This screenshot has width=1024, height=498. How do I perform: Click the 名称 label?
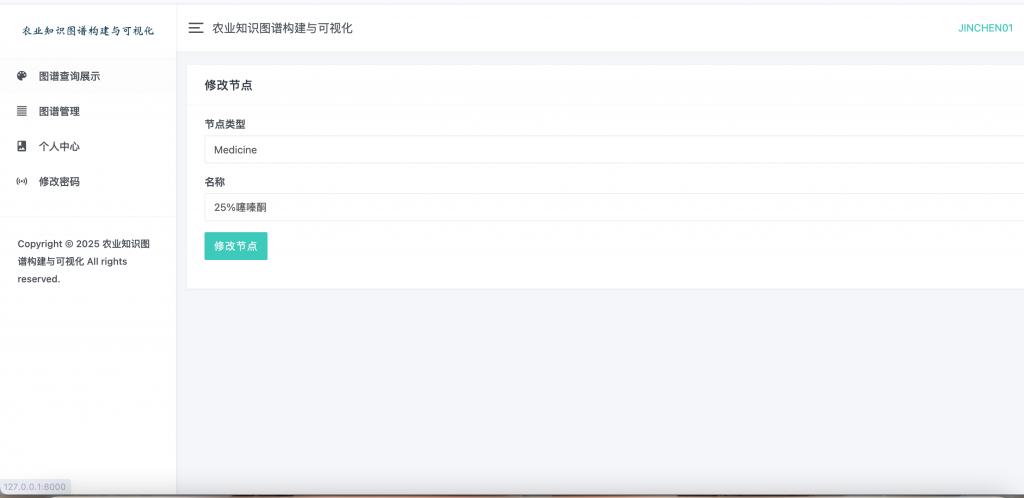[x=215, y=181]
